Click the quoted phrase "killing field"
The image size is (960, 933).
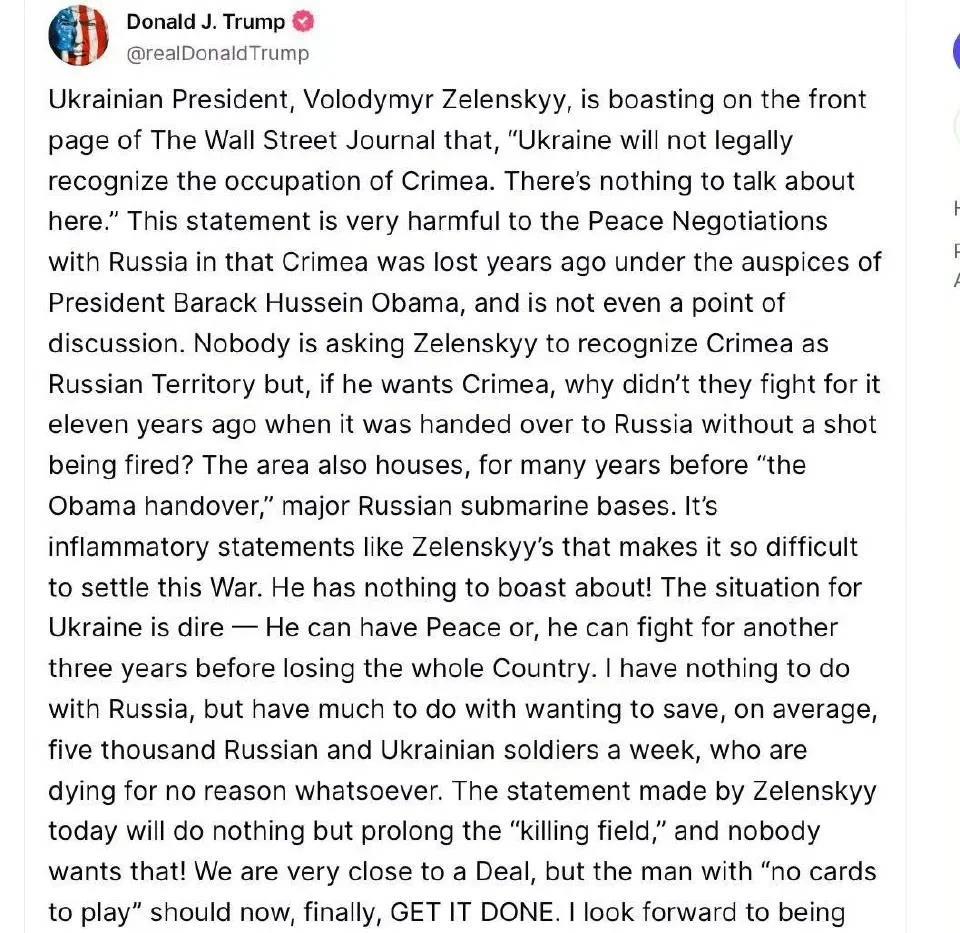click(x=583, y=831)
